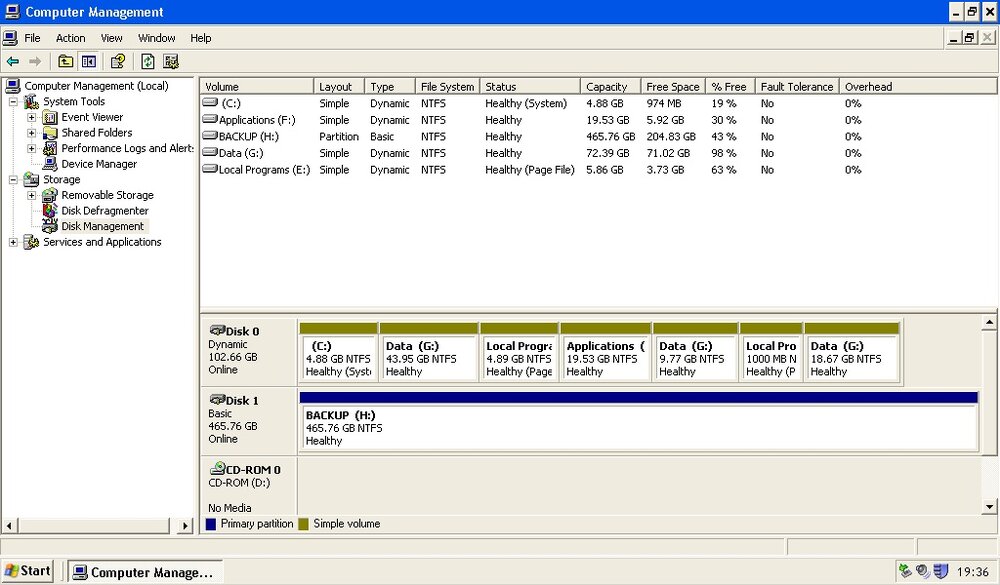Collapse the Storage tree node
This screenshot has height=585, width=1000.
pyautogui.click(x=13, y=180)
